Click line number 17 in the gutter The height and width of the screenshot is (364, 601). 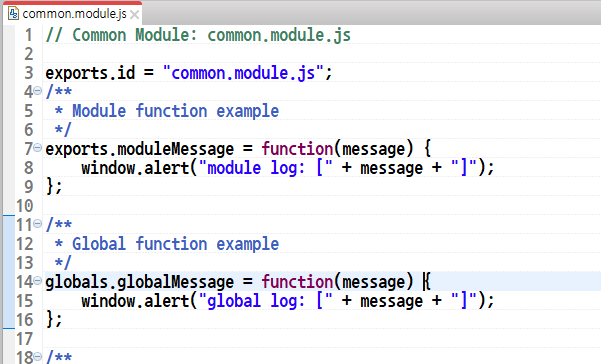pos(25,339)
